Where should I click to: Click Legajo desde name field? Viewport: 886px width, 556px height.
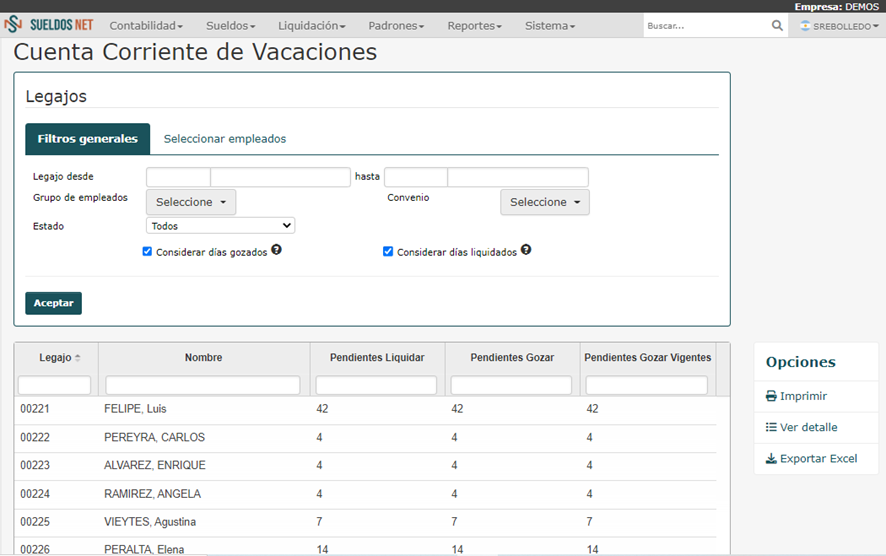[x=280, y=177]
